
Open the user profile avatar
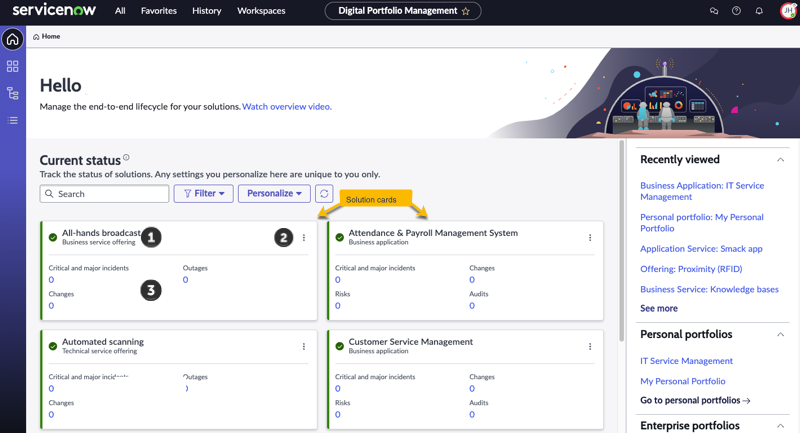[788, 11]
